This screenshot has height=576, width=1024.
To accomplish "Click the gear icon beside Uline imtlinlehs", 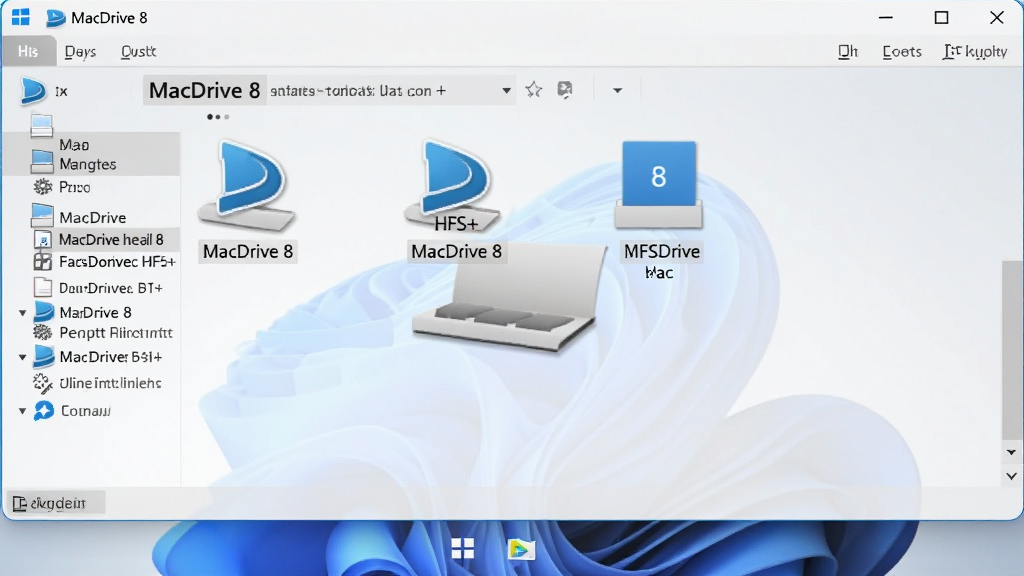I will coord(43,383).
